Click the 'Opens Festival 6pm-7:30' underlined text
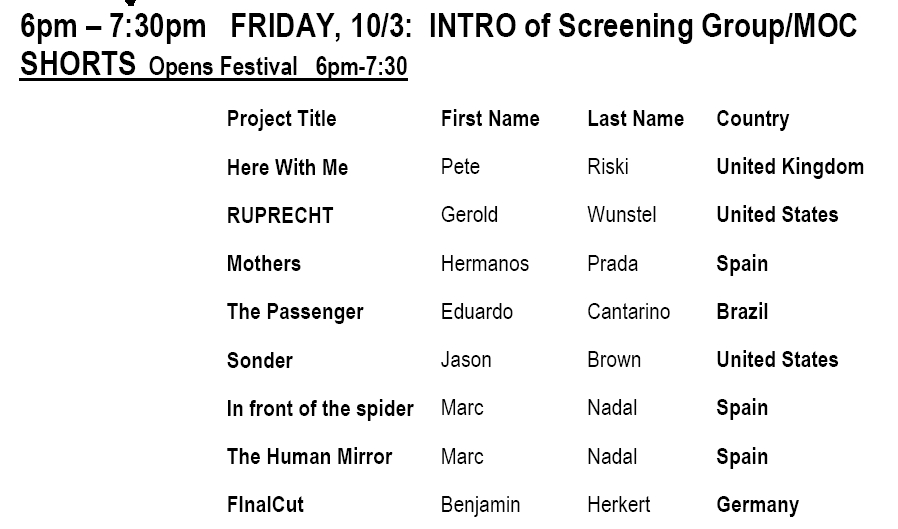Viewport: 898px width, 529px height. 278,66
